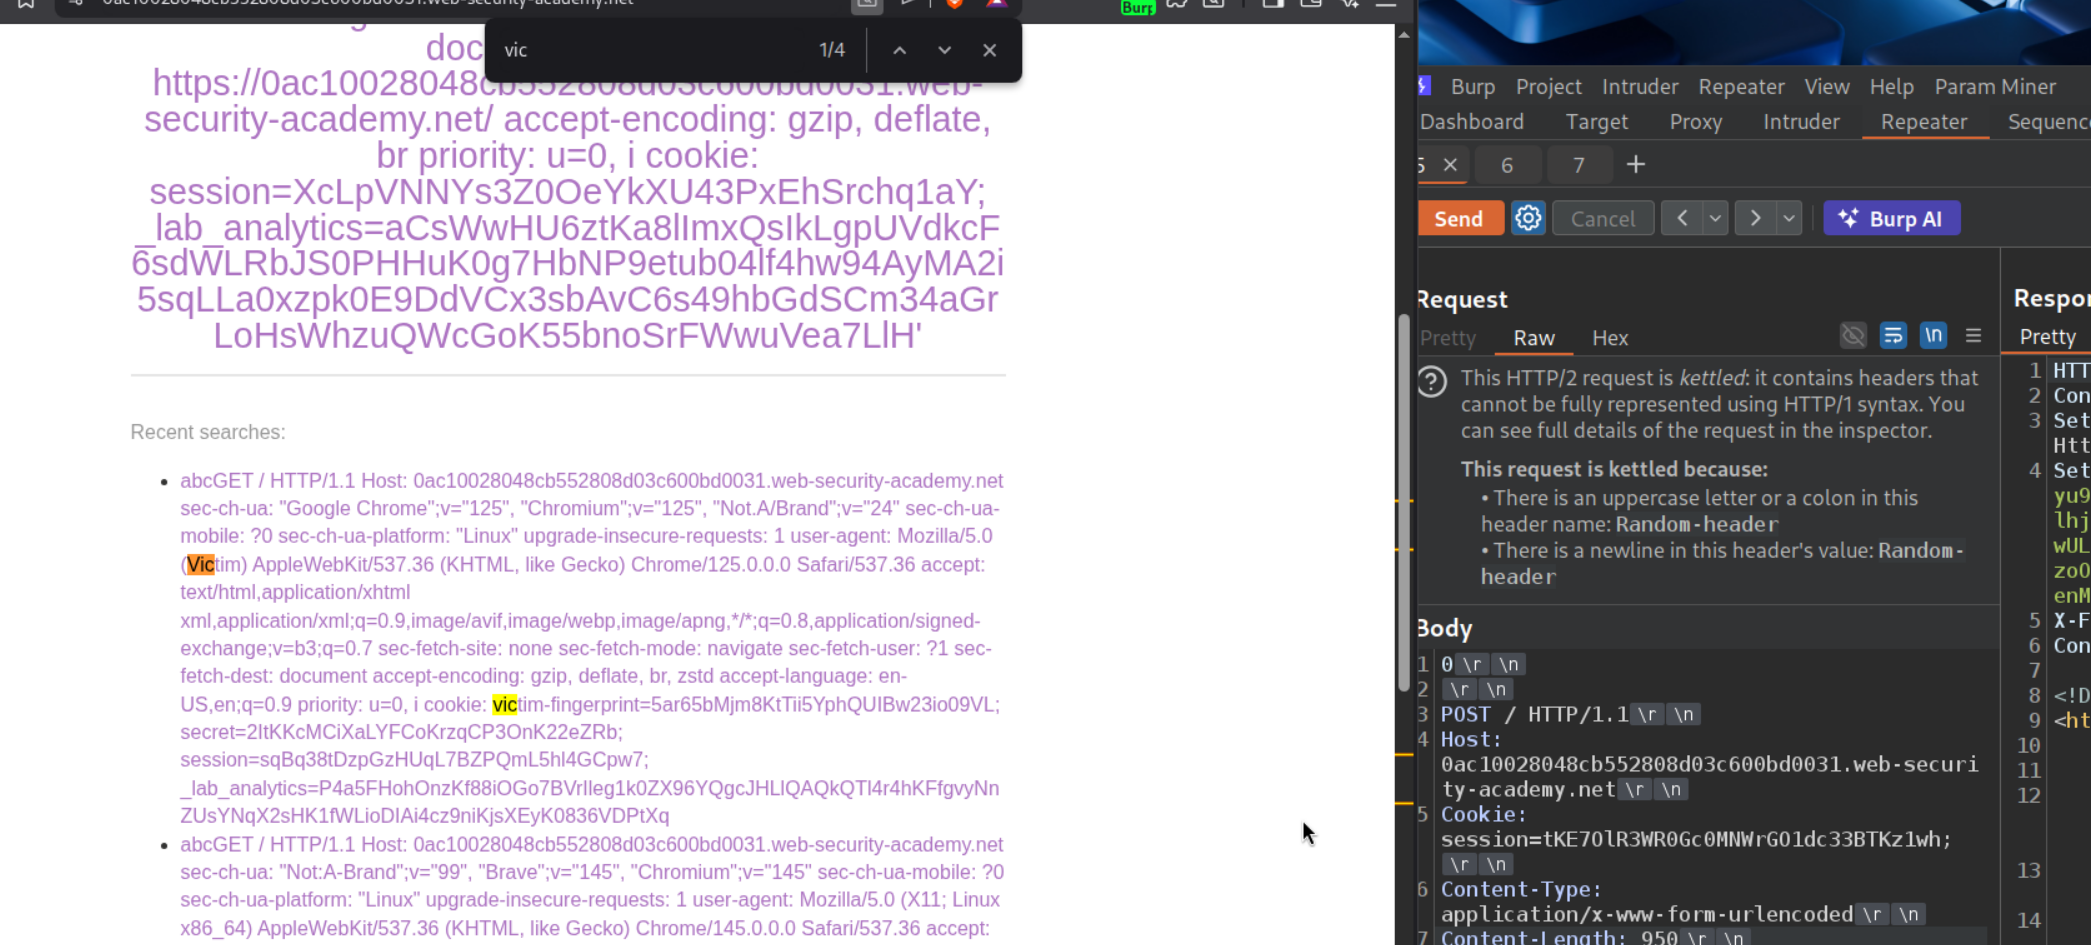
Task: Open the request editor hamburger menu
Action: pyautogui.click(x=1973, y=336)
